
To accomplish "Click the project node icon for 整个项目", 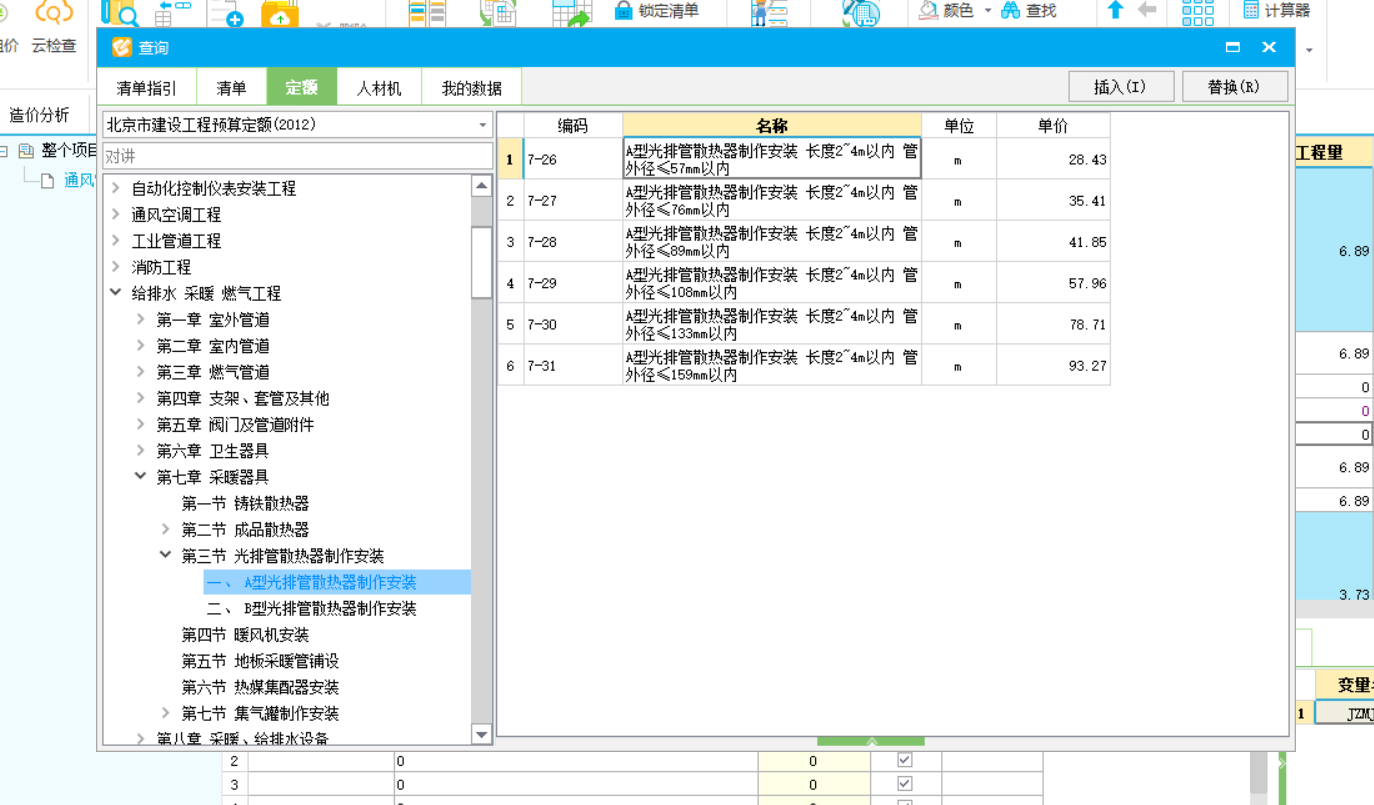I will coord(26,151).
